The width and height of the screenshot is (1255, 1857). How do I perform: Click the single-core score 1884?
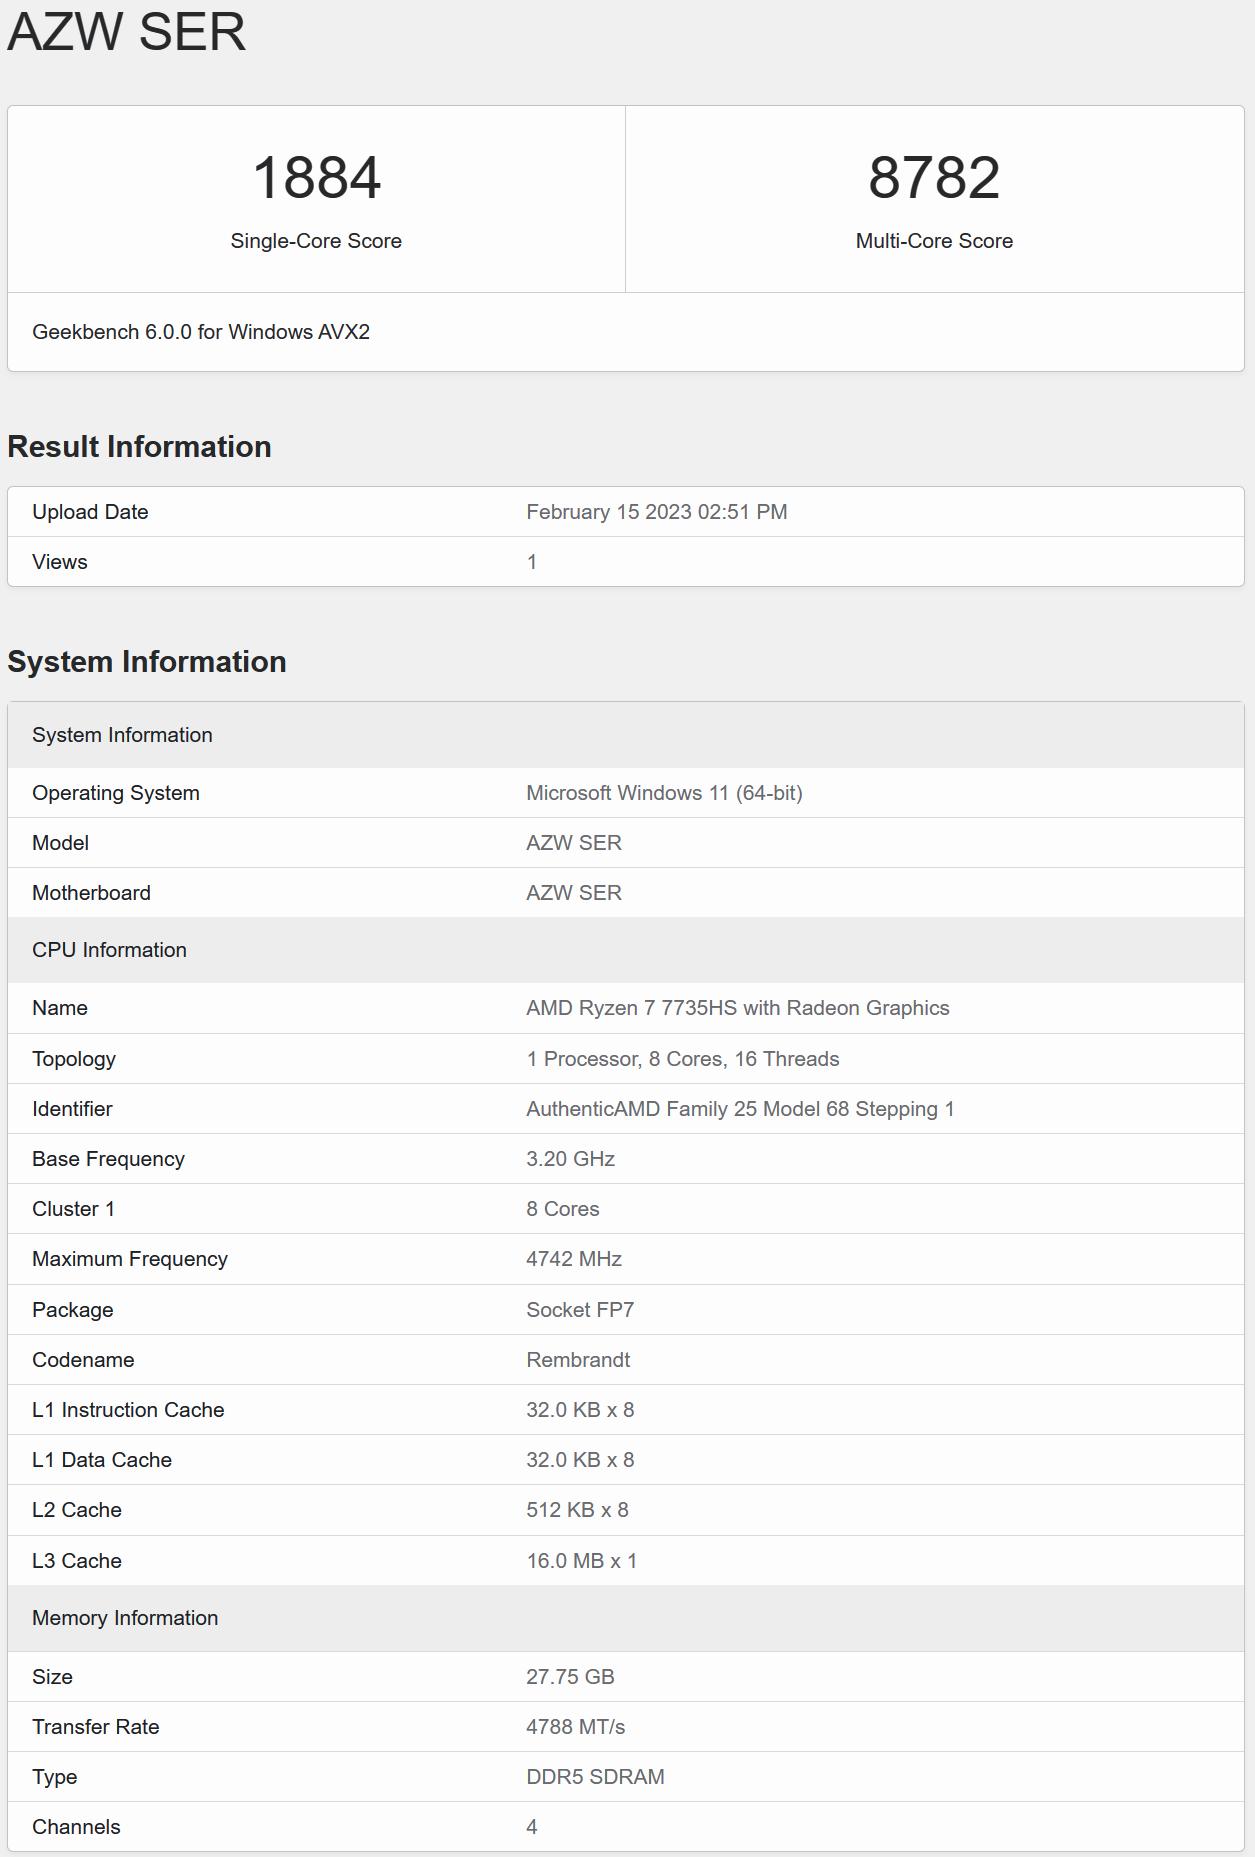pyautogui.click(x=316, y=178)
